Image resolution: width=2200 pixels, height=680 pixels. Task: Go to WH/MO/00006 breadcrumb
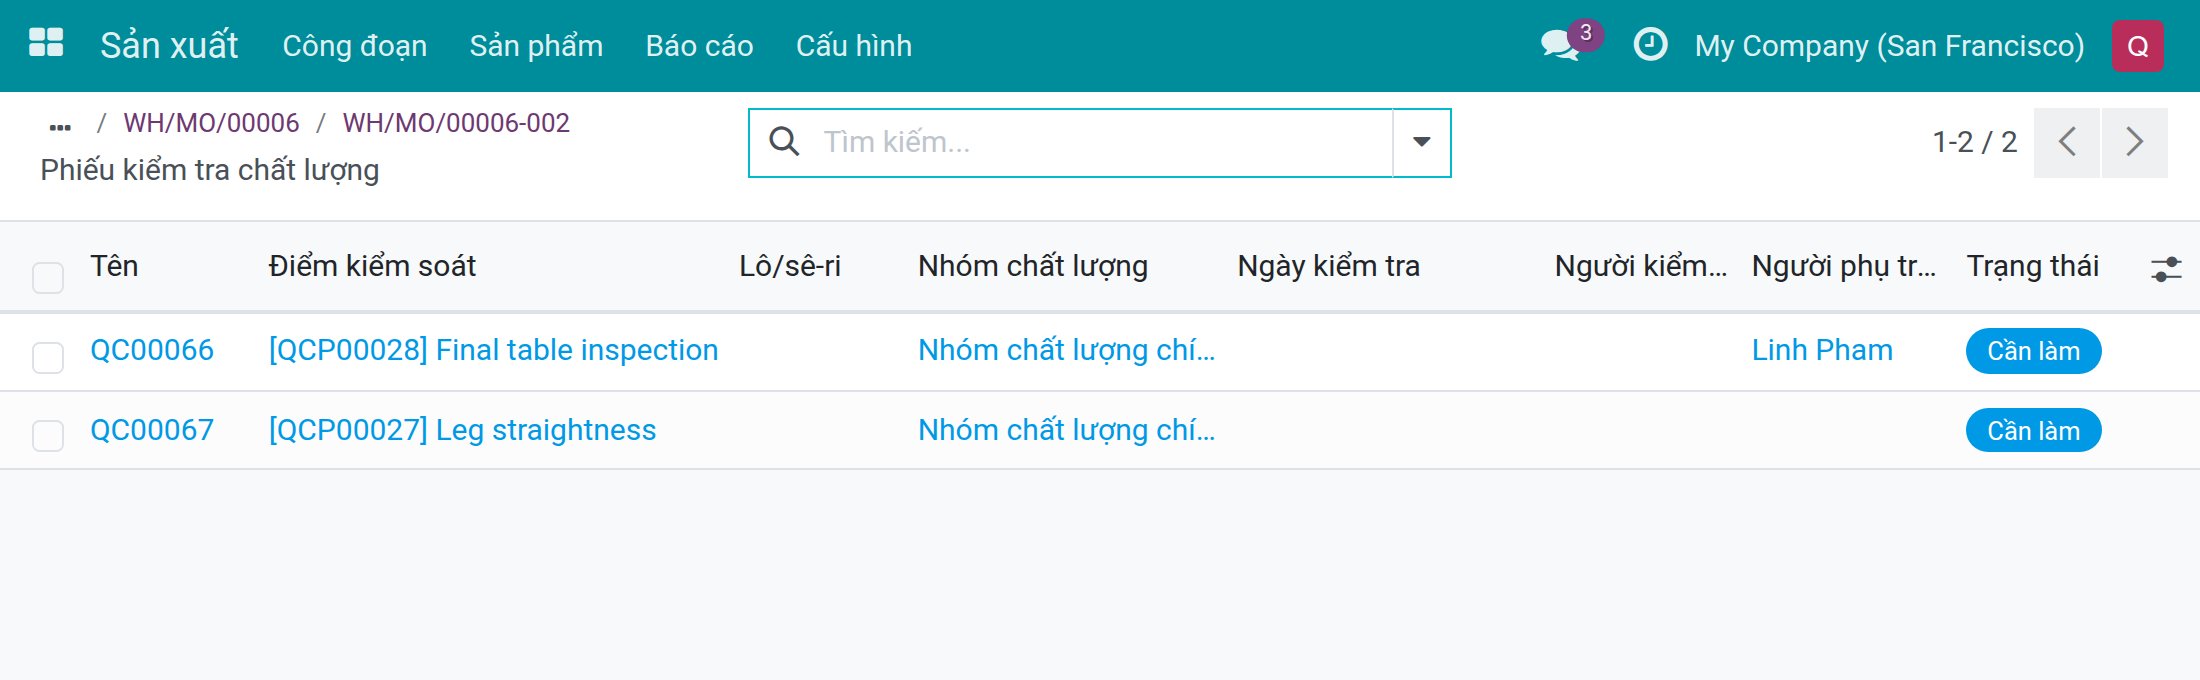click(211, 123)
